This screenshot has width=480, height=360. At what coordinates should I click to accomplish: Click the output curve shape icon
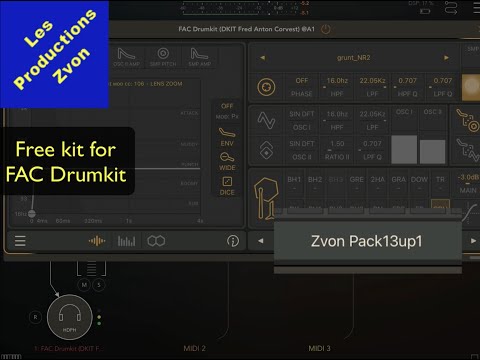pos(470,212)
